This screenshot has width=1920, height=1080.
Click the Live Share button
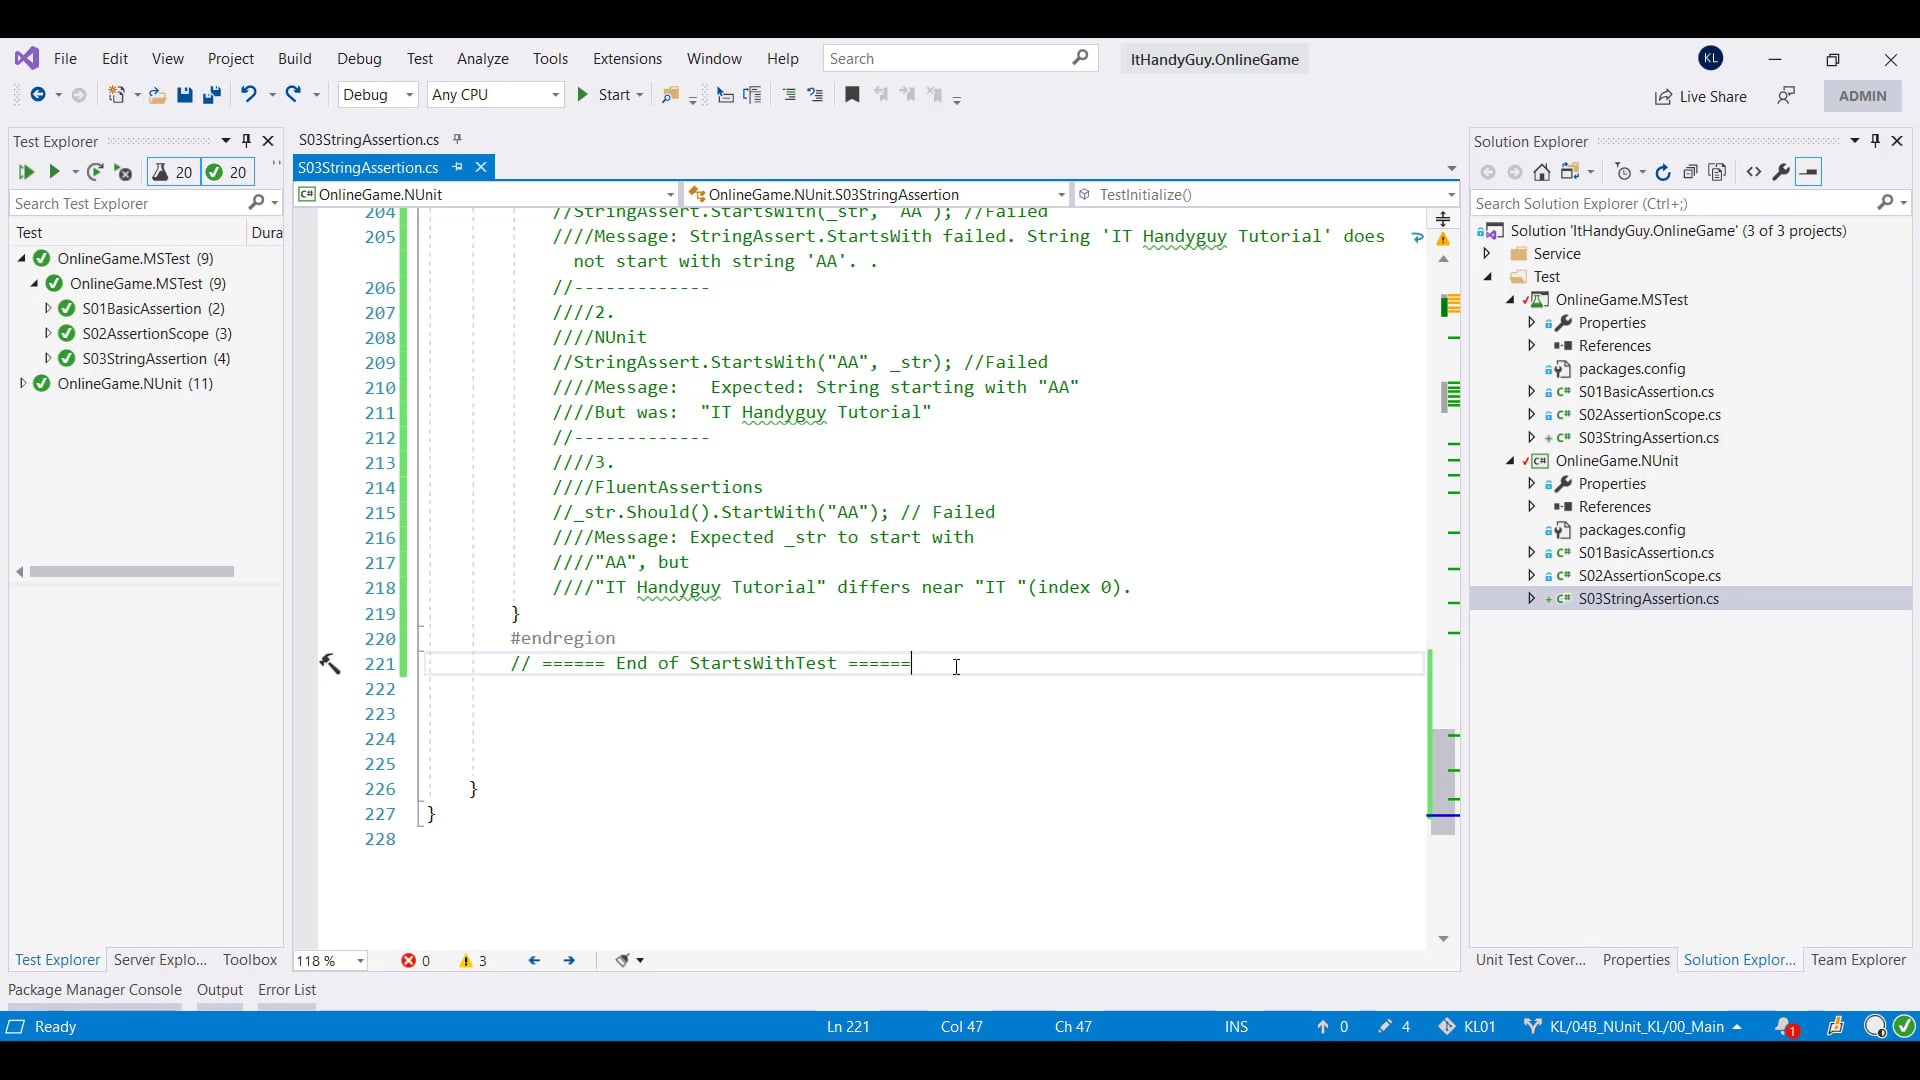1700,96
